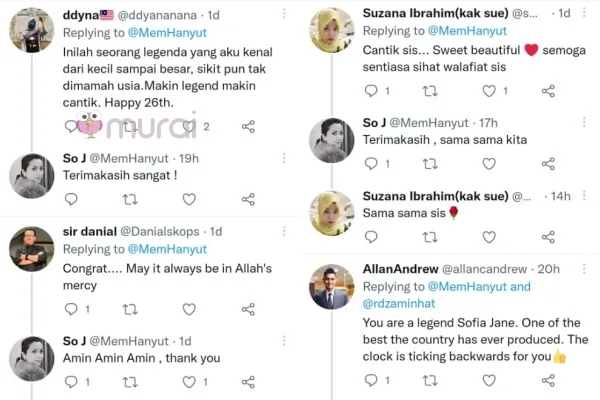Like AllanAndrew's 'You are a legend' tweet
The image size is (600, 400).
pos(488,380)
